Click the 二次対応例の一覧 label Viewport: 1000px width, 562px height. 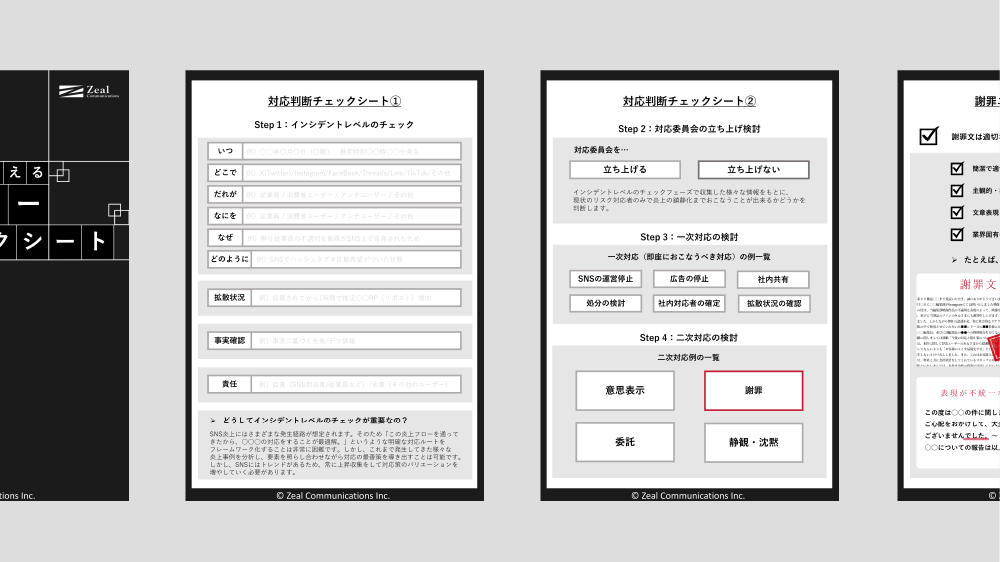point(689,357)
